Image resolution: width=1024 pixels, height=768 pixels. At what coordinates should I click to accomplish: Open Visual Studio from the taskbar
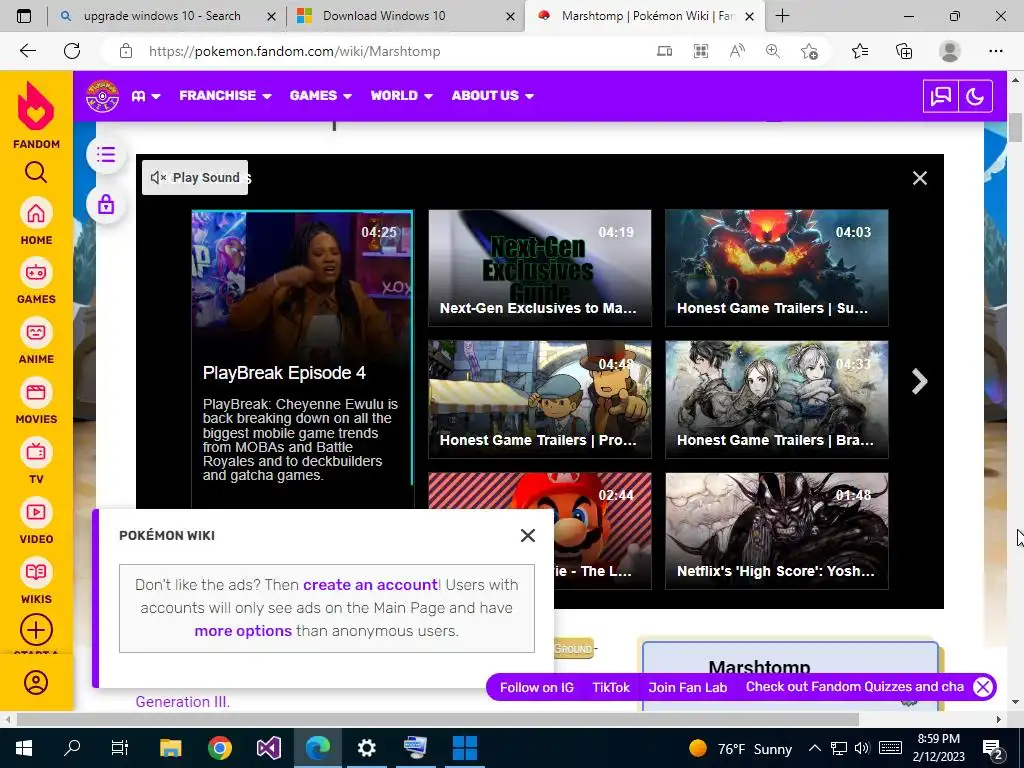click(x=268, y=748)
